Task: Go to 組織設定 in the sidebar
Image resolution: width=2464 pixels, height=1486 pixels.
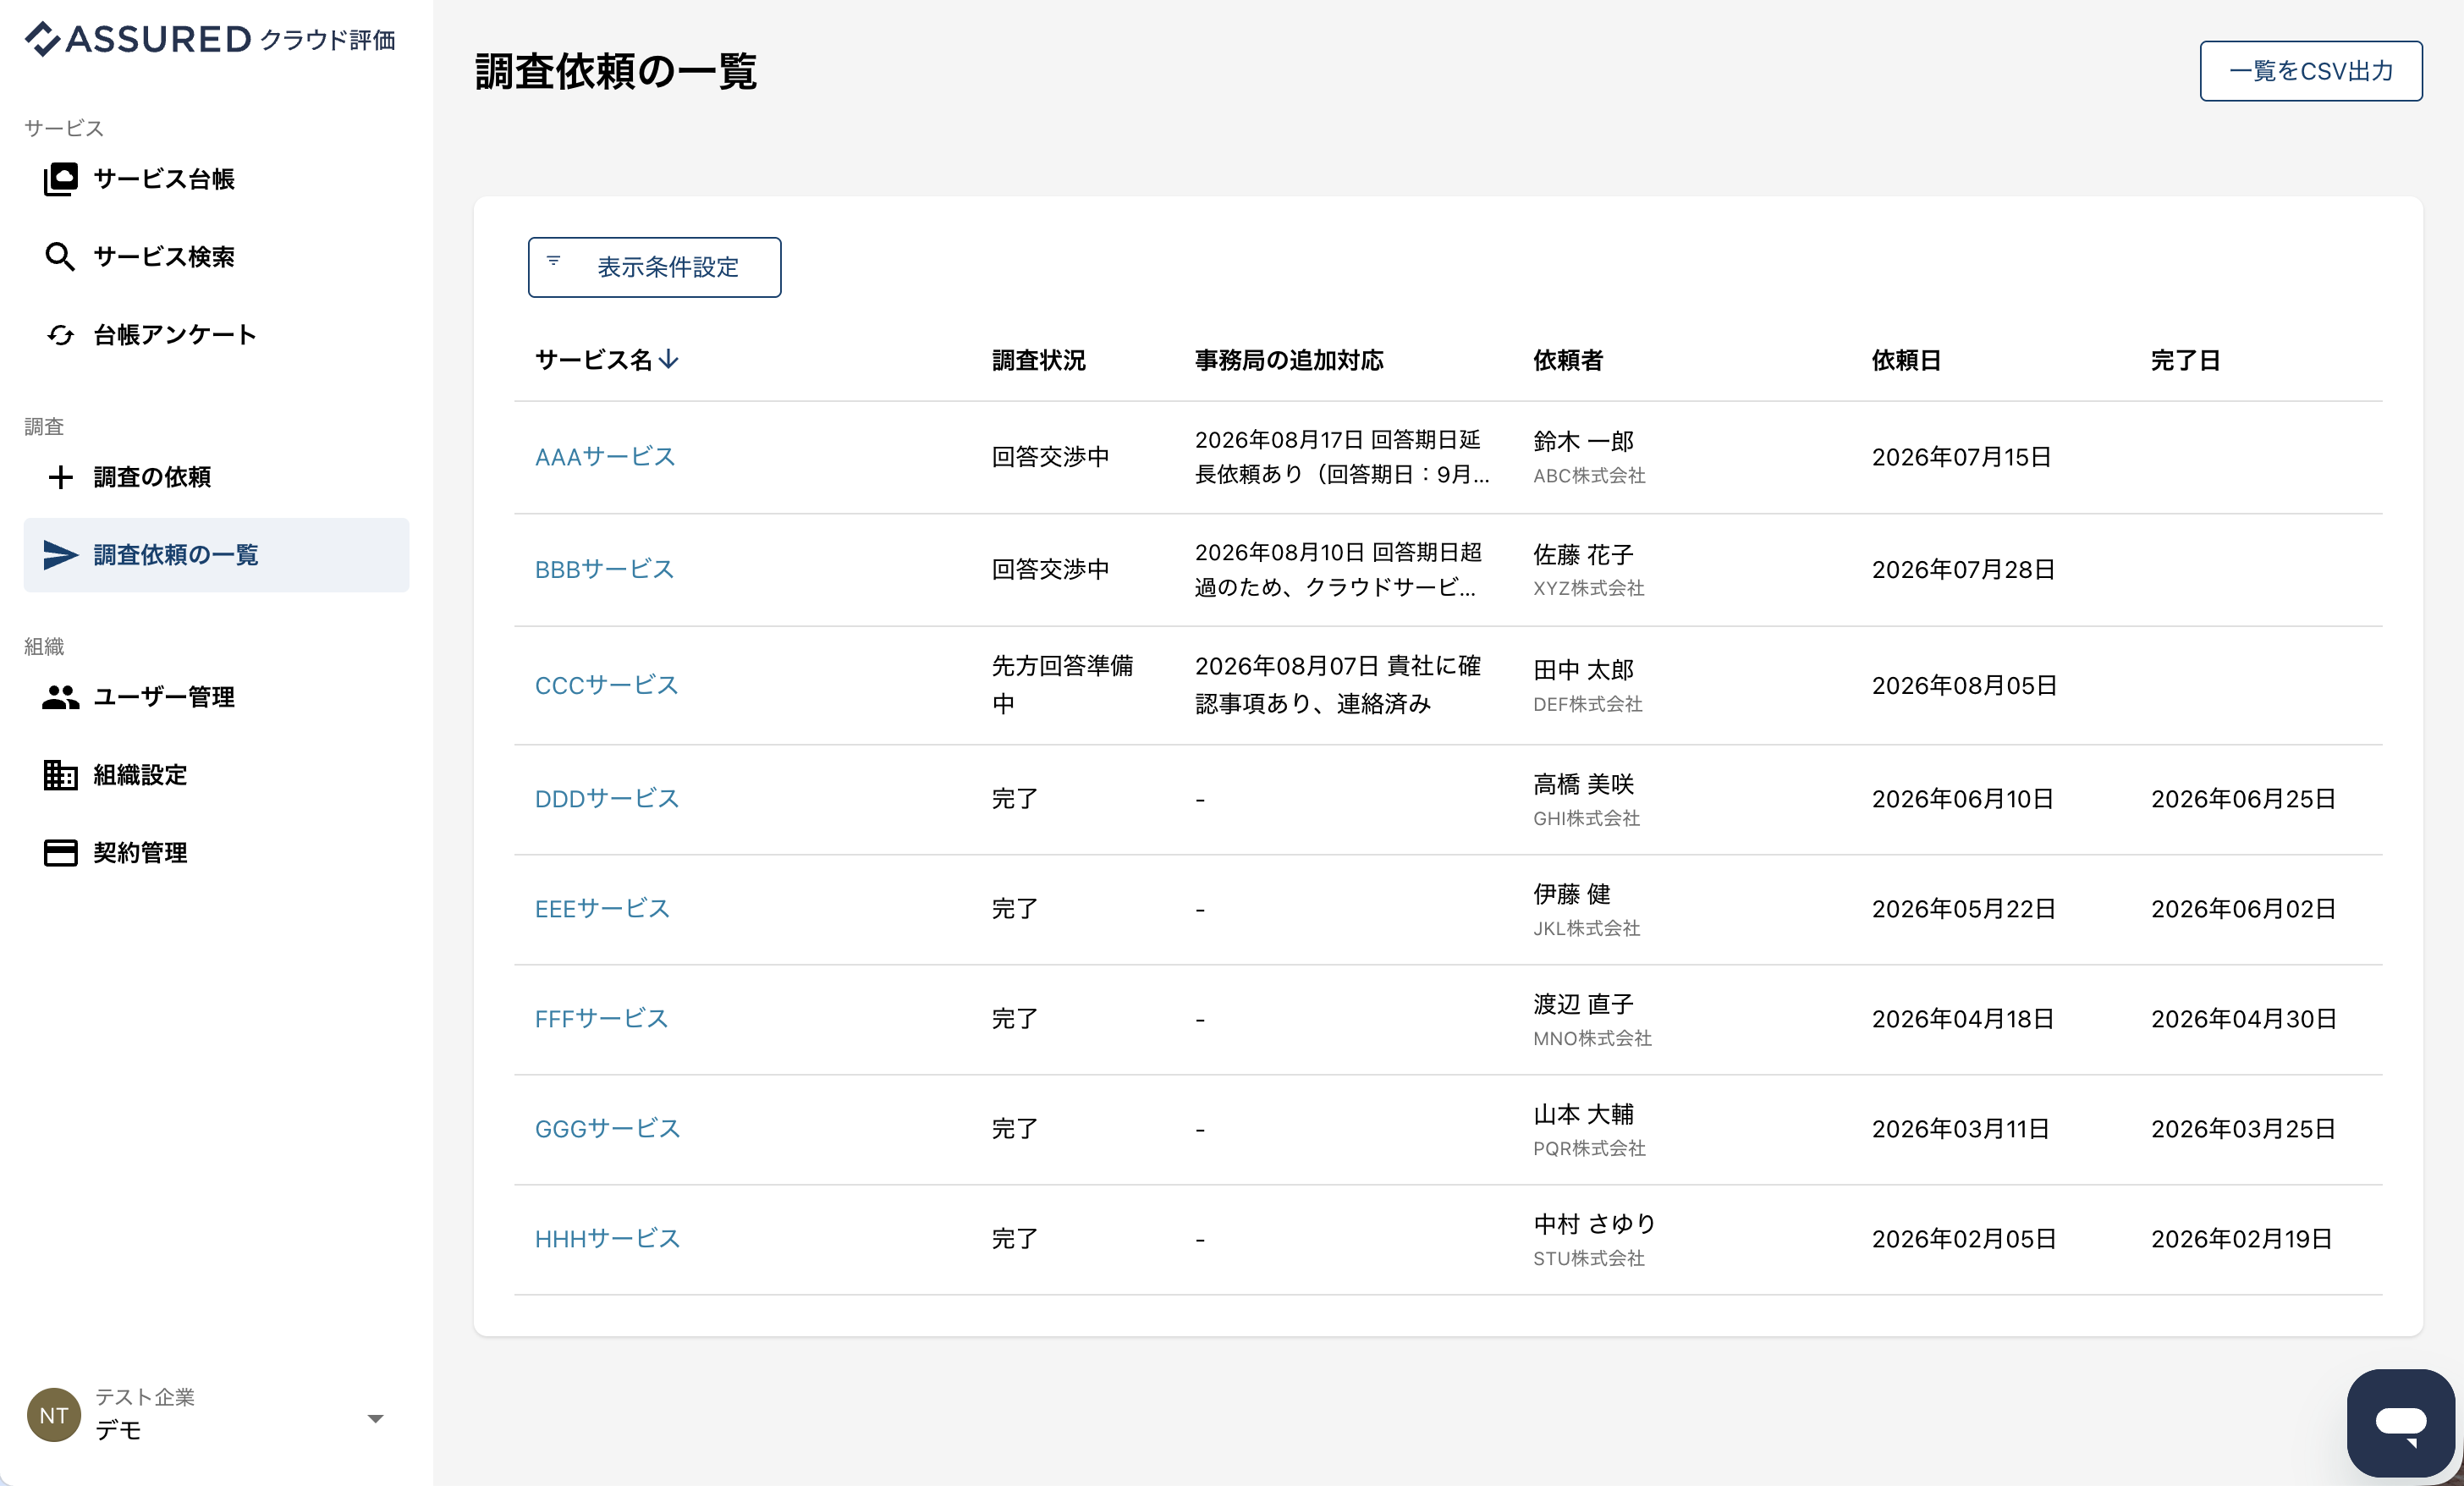Action: [x=216, y=775]
